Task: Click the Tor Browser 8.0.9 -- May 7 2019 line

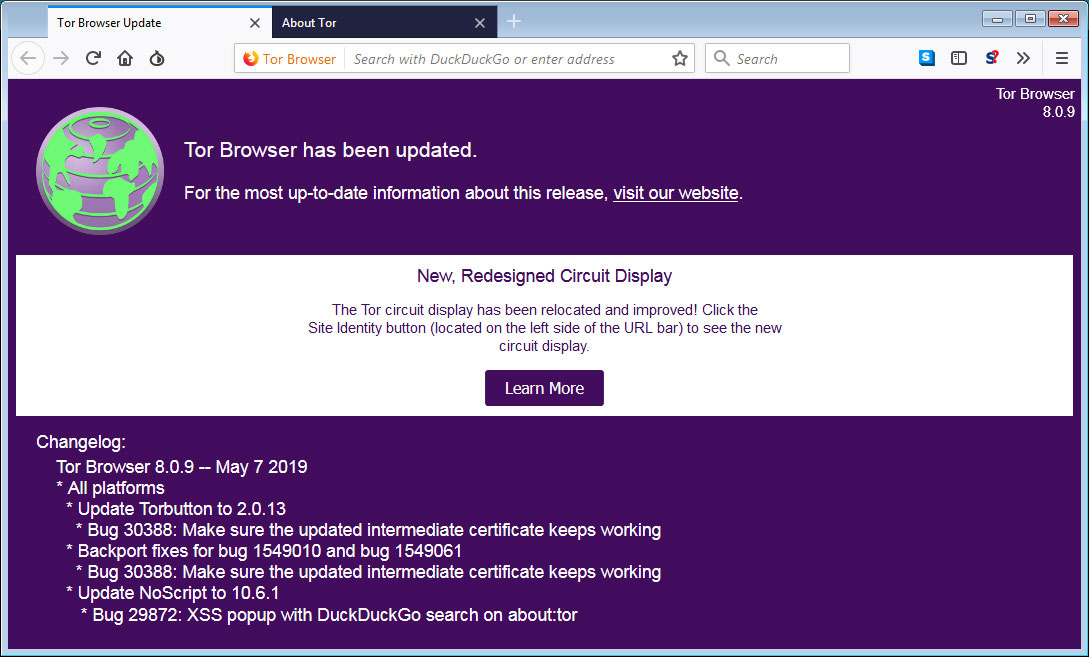Action: (x=182, y=467)
